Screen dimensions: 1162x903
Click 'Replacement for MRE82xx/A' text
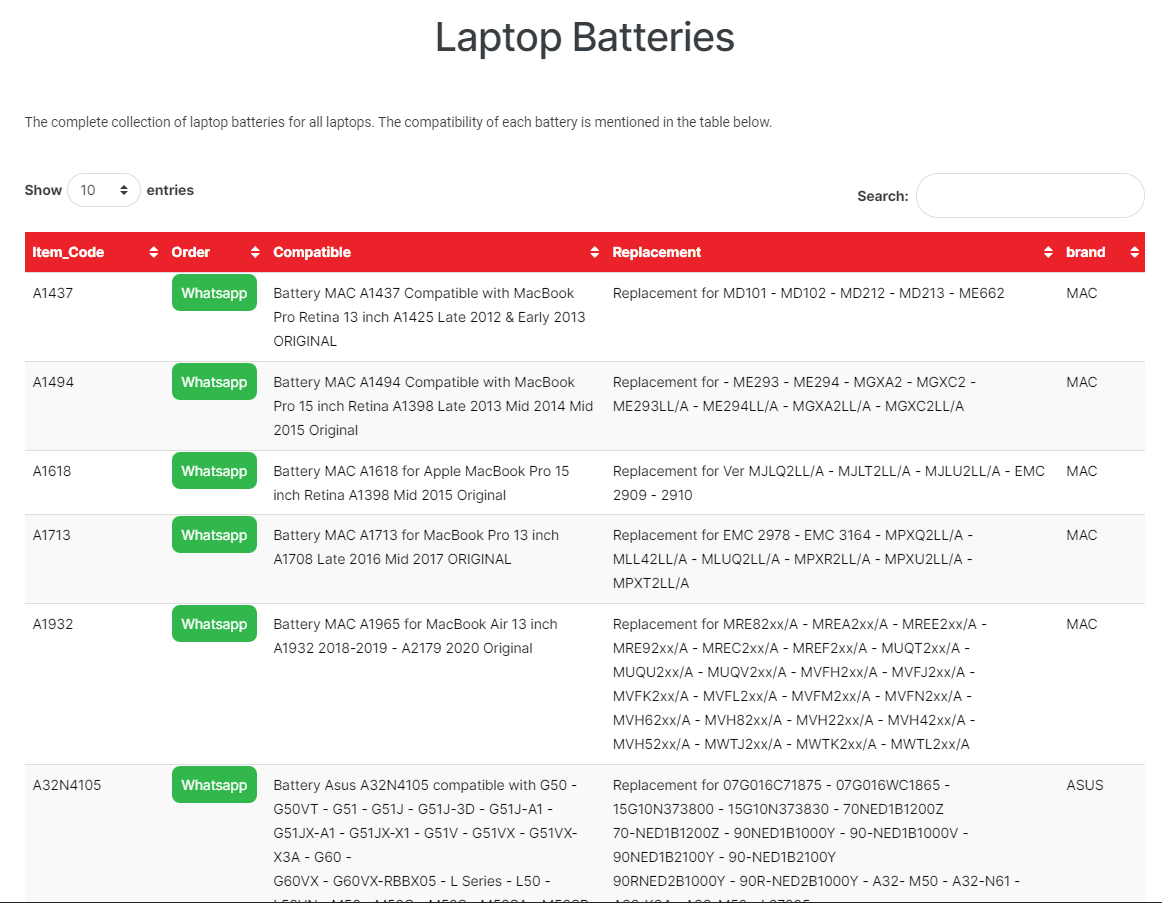pyautogui.click(x=800, y=684)
